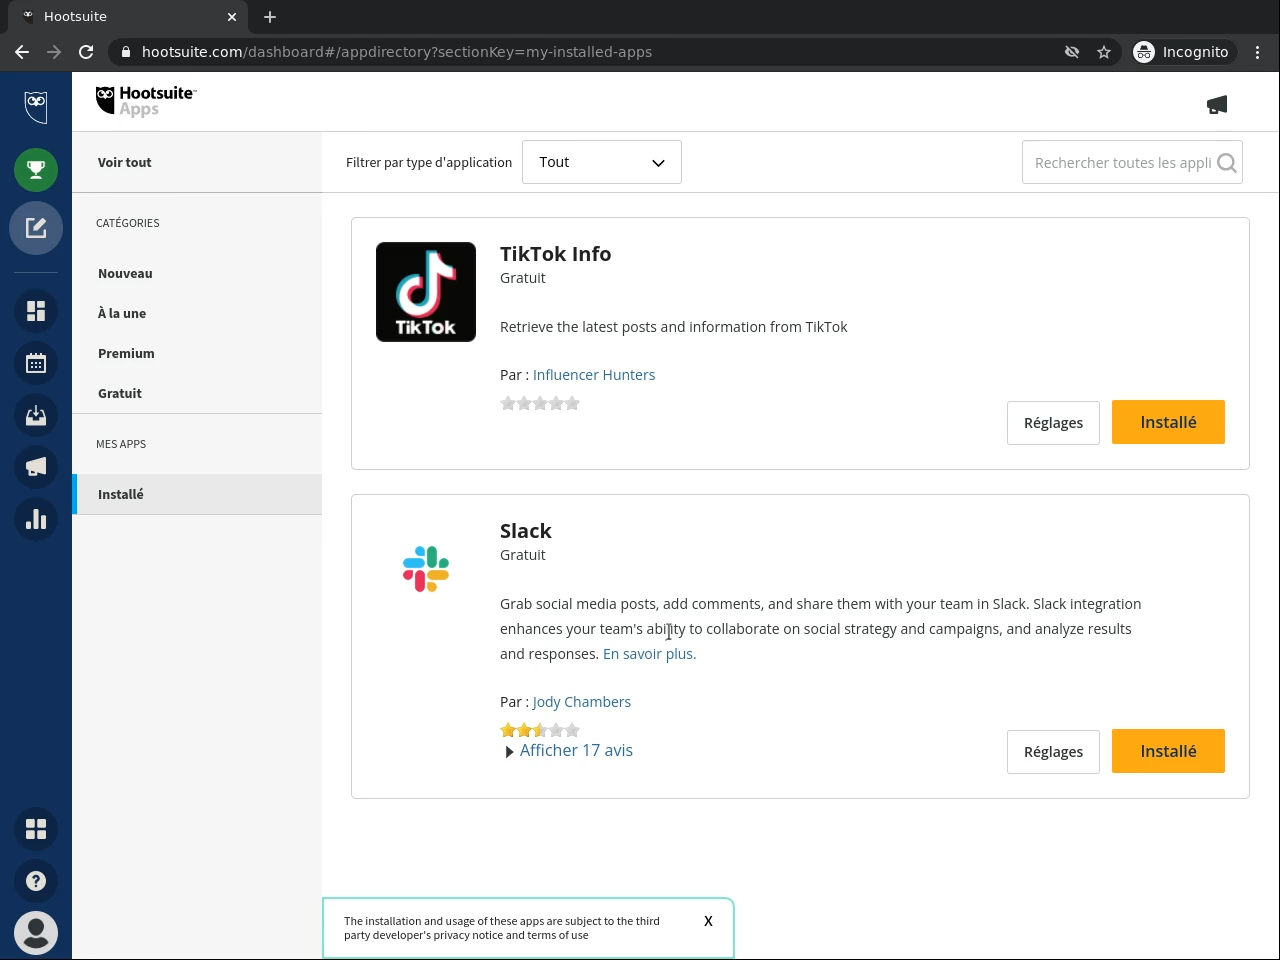Image resolution: width=1280 pixels, height=960 pixels.
Task: Dismiss the privacy notice banner
Action: coord(708,921)
